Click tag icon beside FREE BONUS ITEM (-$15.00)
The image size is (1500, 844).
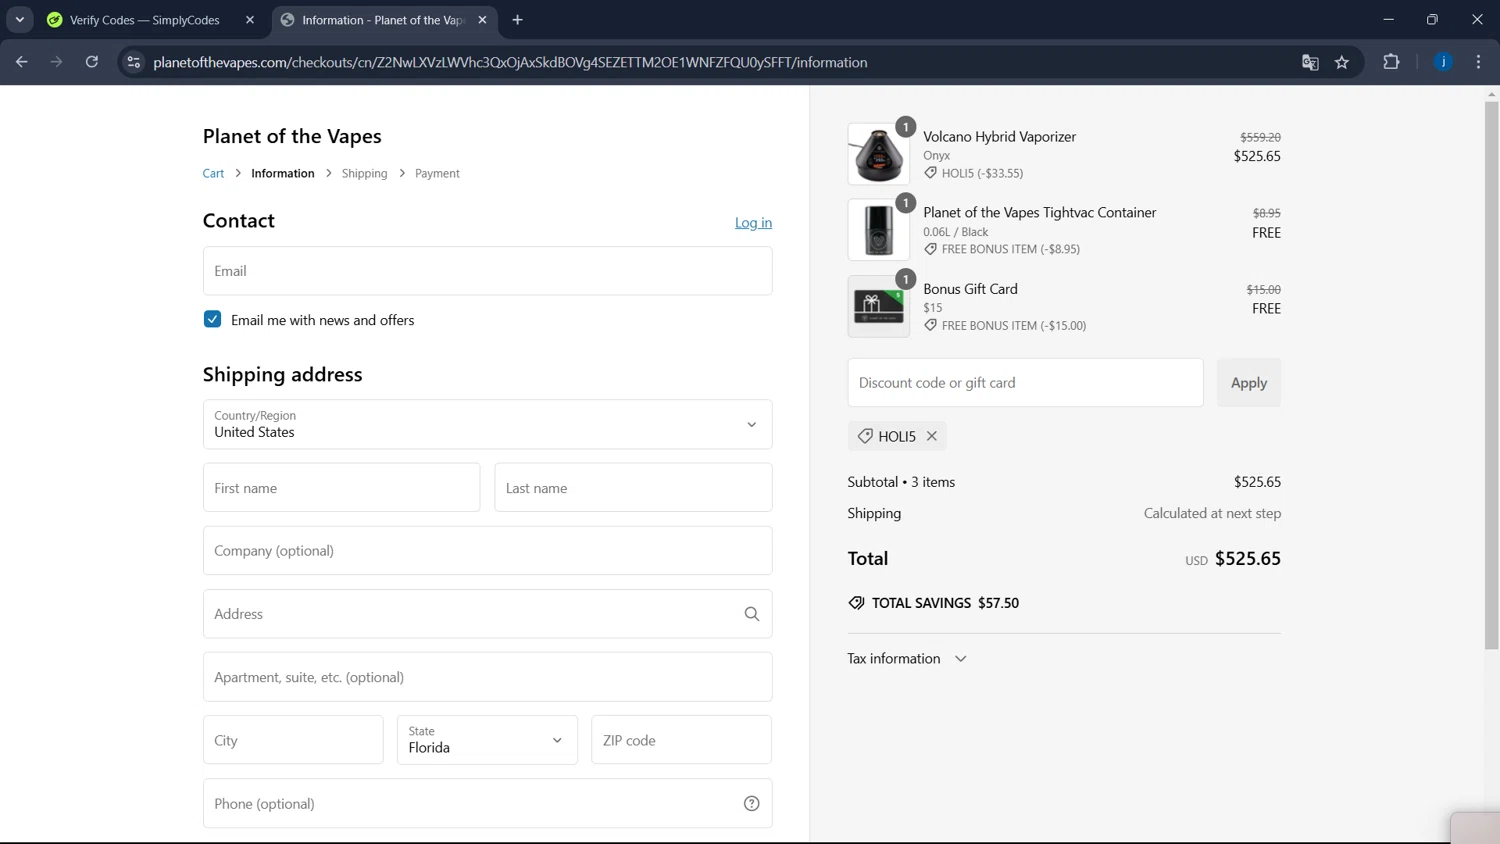click(x=930, y=325)
